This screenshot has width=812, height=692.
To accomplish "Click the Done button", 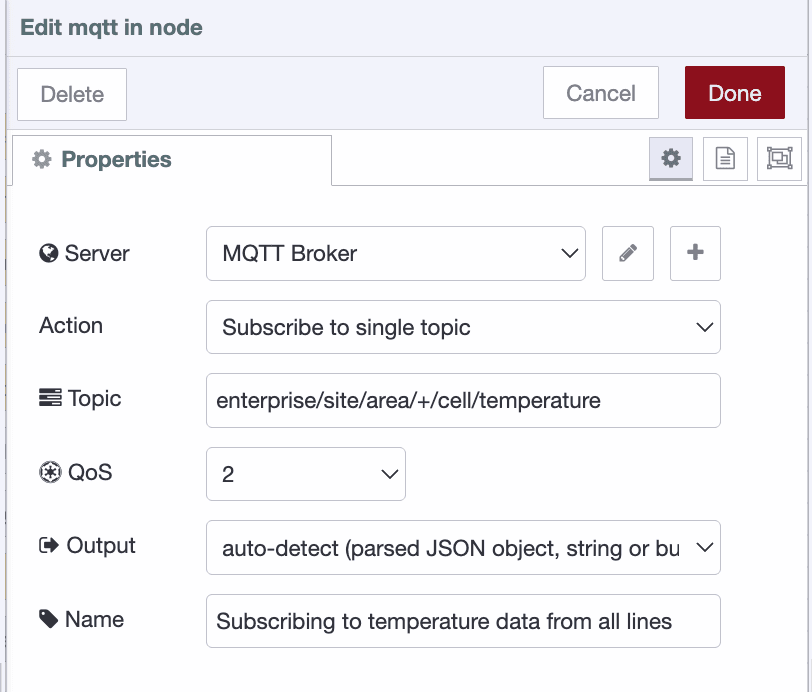I will (x=734, y=92).
